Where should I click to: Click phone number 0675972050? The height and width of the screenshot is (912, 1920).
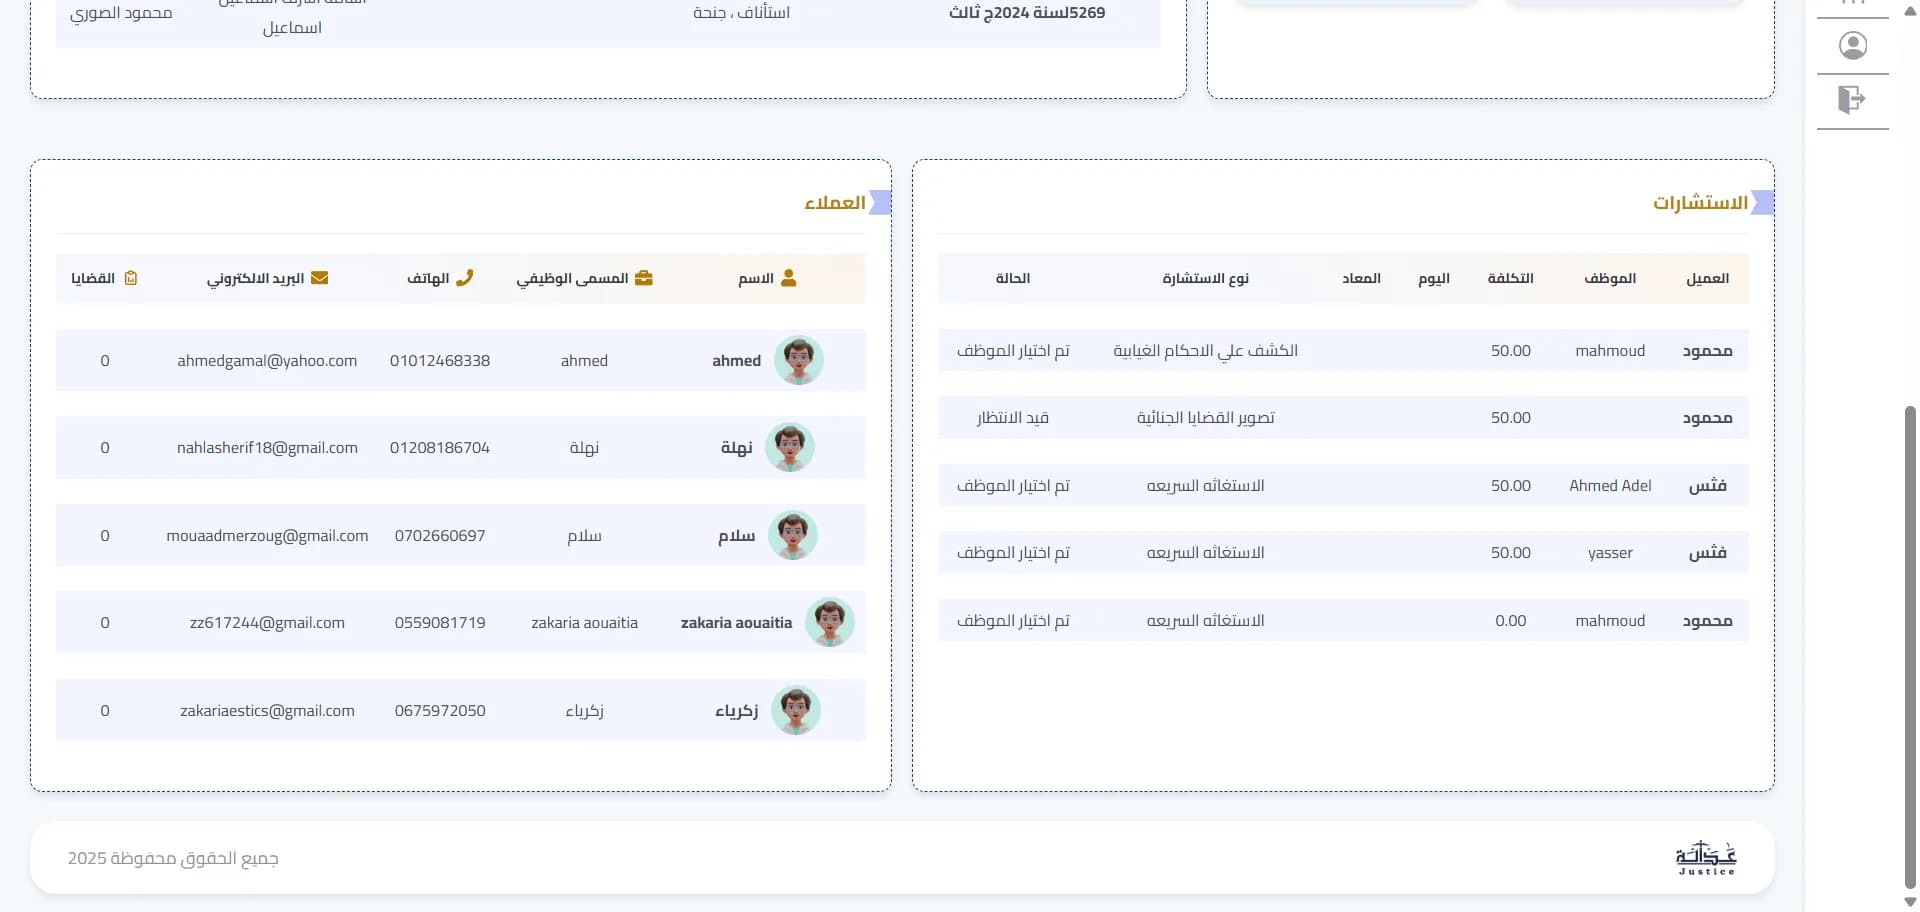(x=440, y=711)
